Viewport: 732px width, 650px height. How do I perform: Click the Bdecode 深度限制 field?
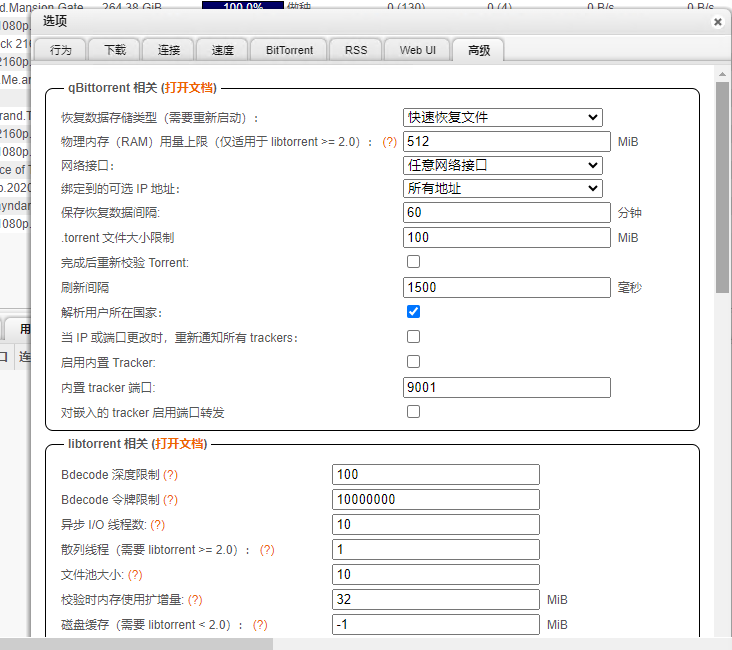click(x=436, y=474)
